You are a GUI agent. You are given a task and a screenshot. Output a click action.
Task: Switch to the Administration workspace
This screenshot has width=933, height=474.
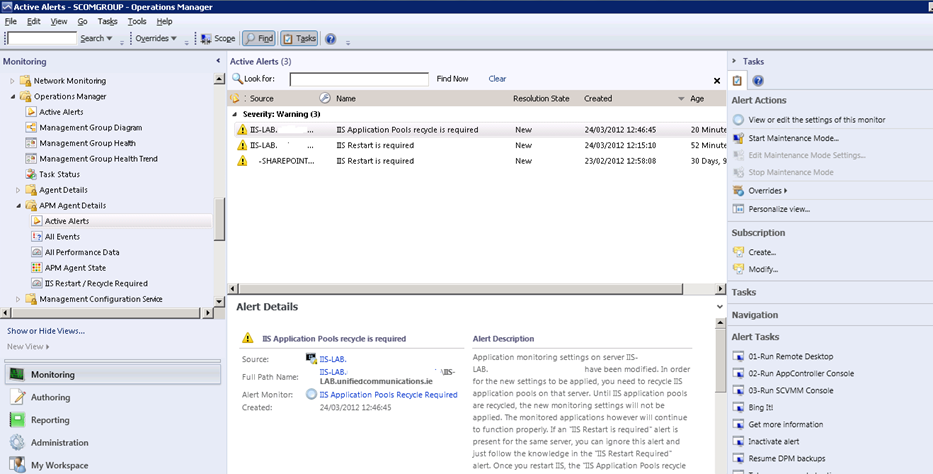coord(60,442)
